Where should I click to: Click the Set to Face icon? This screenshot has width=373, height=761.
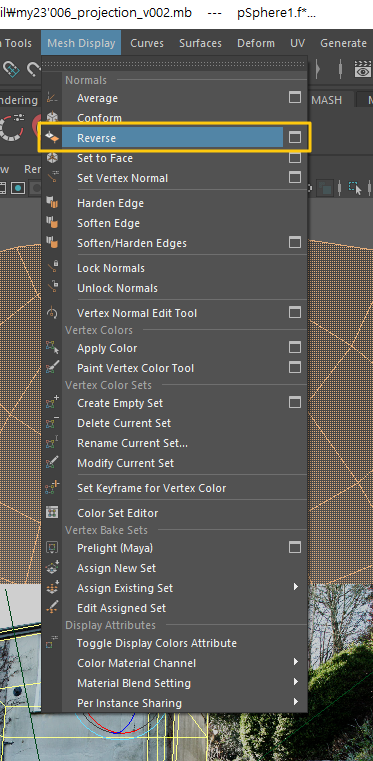coord(52,158)
